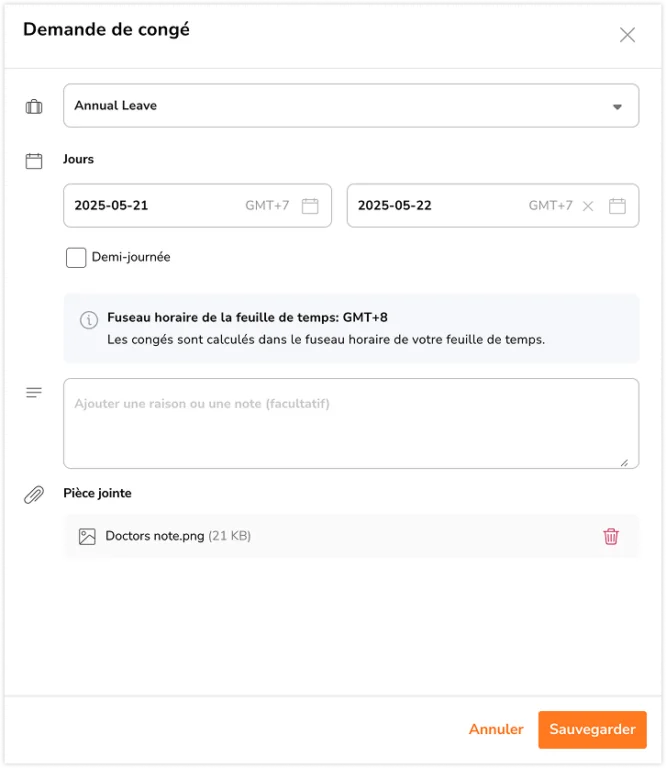Clear the end date with the X icon
The height and width of the screenshot is (768, 666).
(x=588, y=206)
